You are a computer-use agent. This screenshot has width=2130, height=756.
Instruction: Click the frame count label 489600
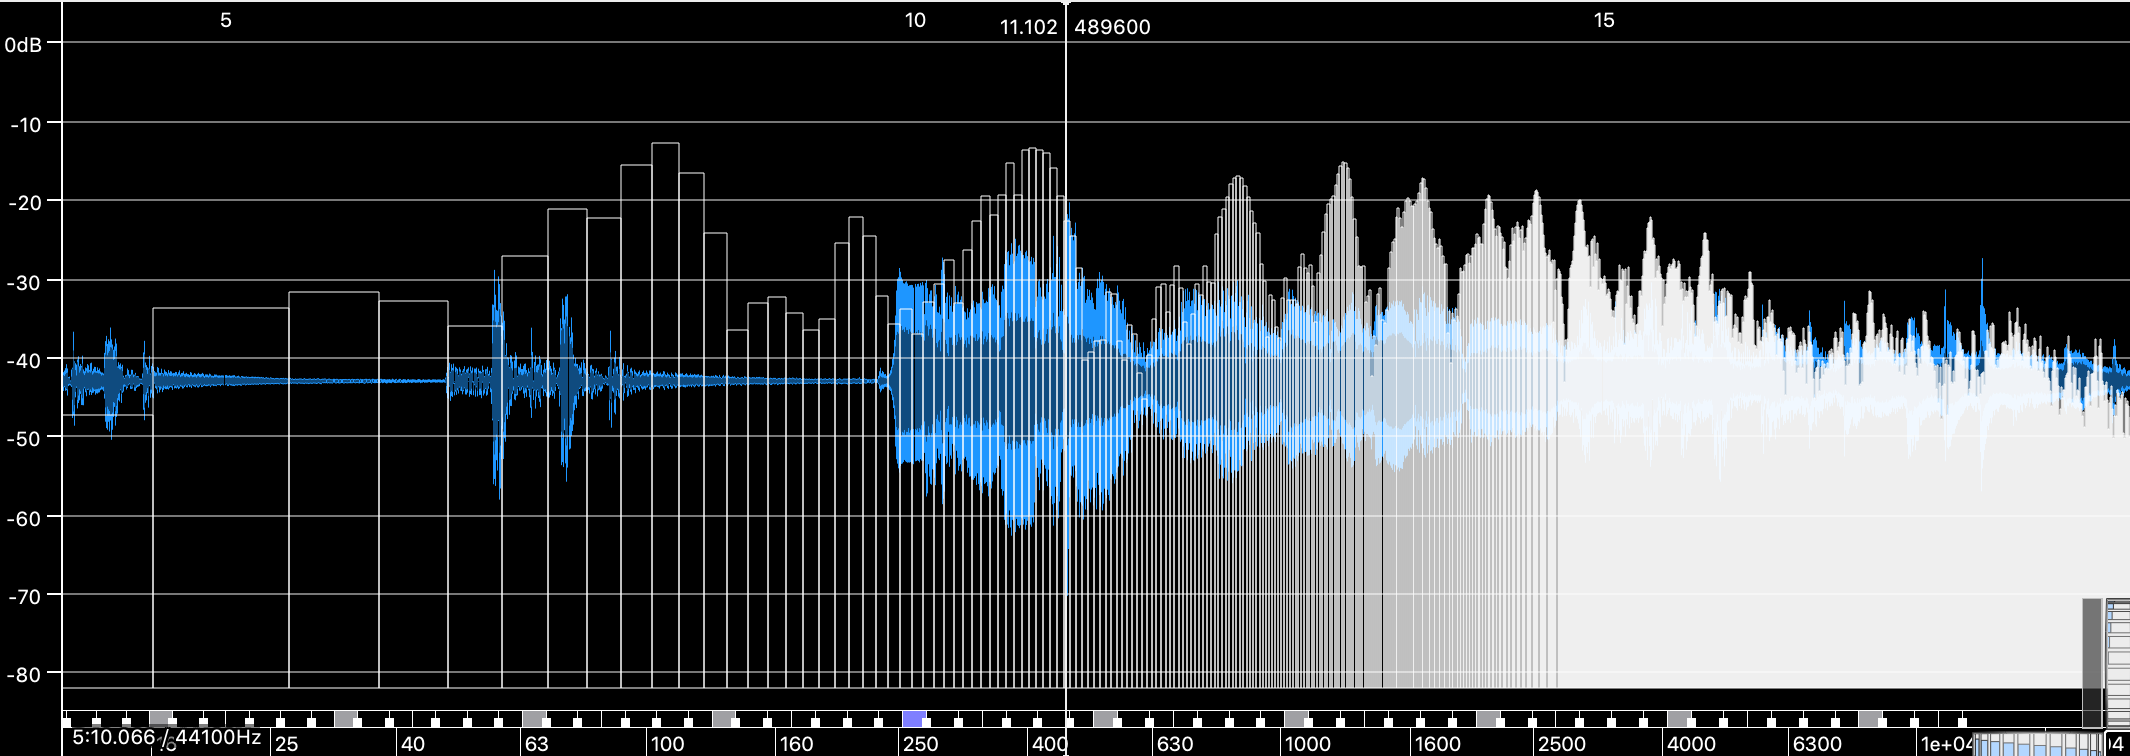tap(1112, 27)
